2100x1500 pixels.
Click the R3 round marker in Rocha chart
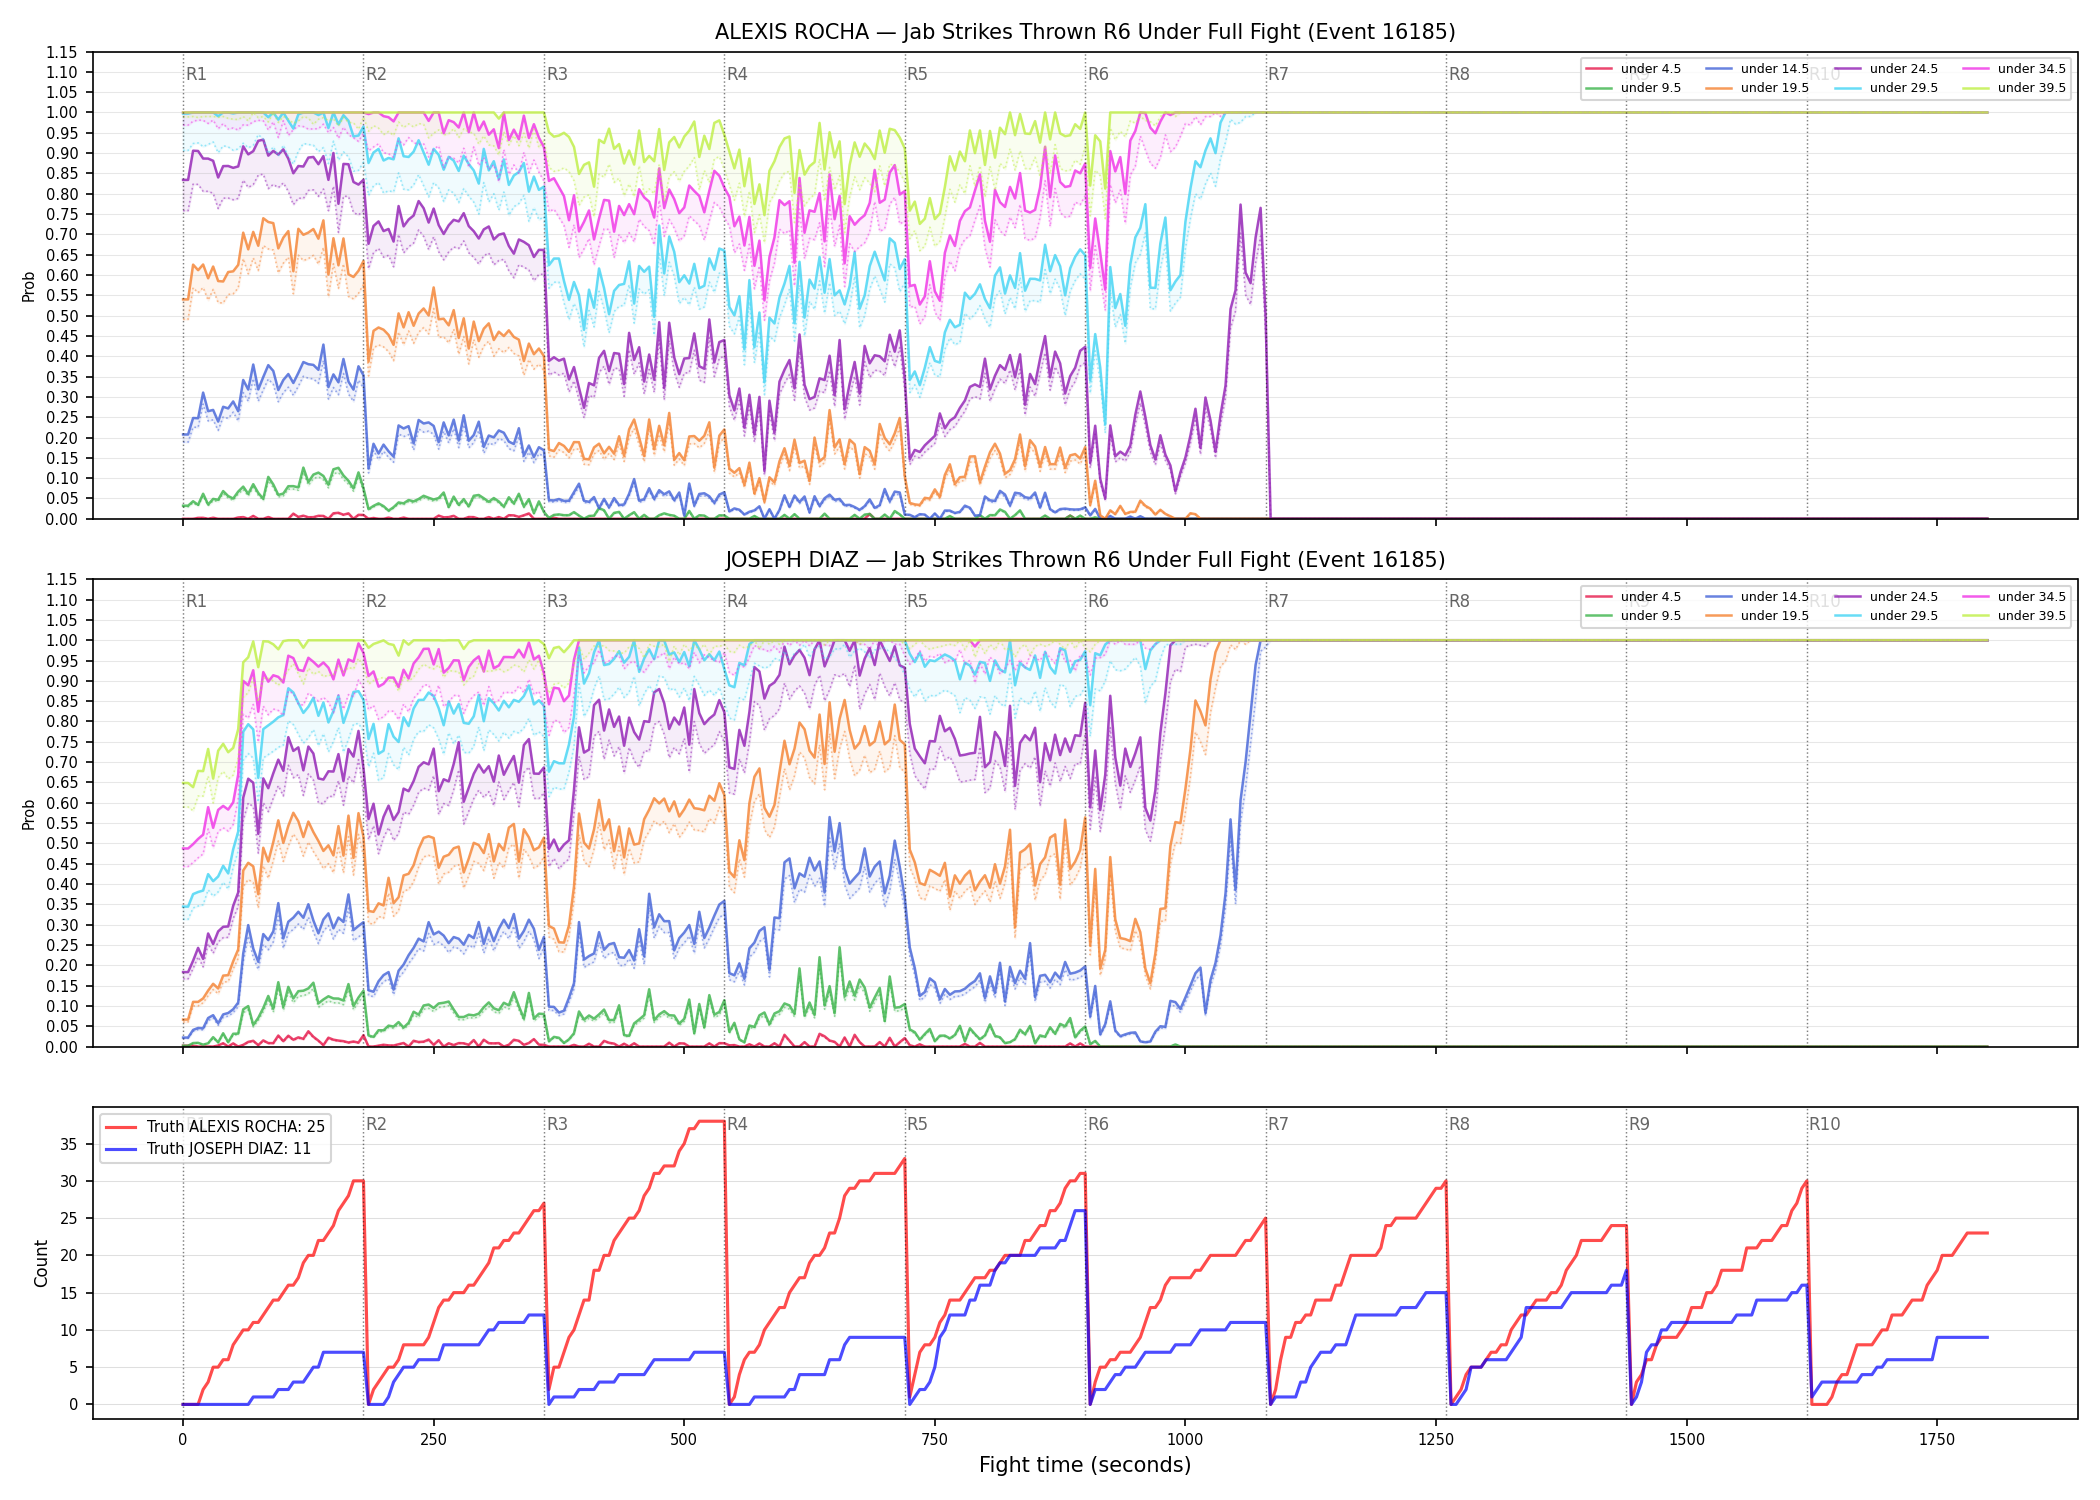point(557,74)
